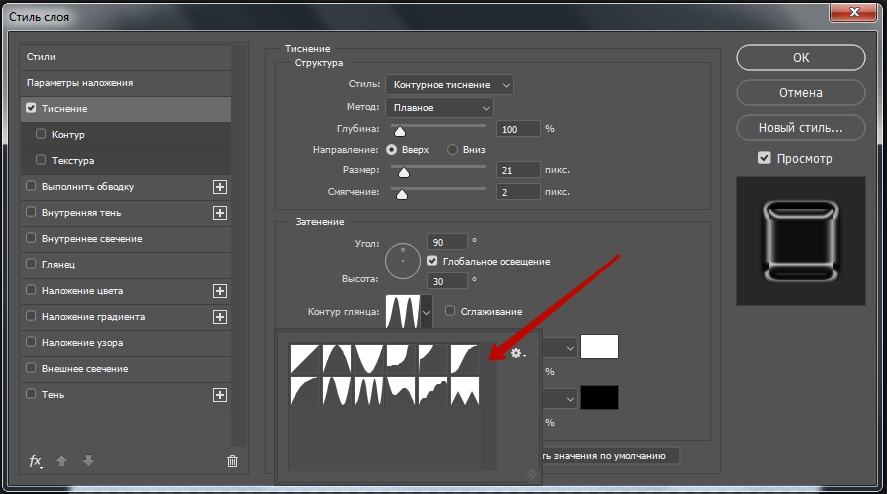Select the Внутренняя тень effect row
The image size is (887, 494).
click(x=126, y=213)
